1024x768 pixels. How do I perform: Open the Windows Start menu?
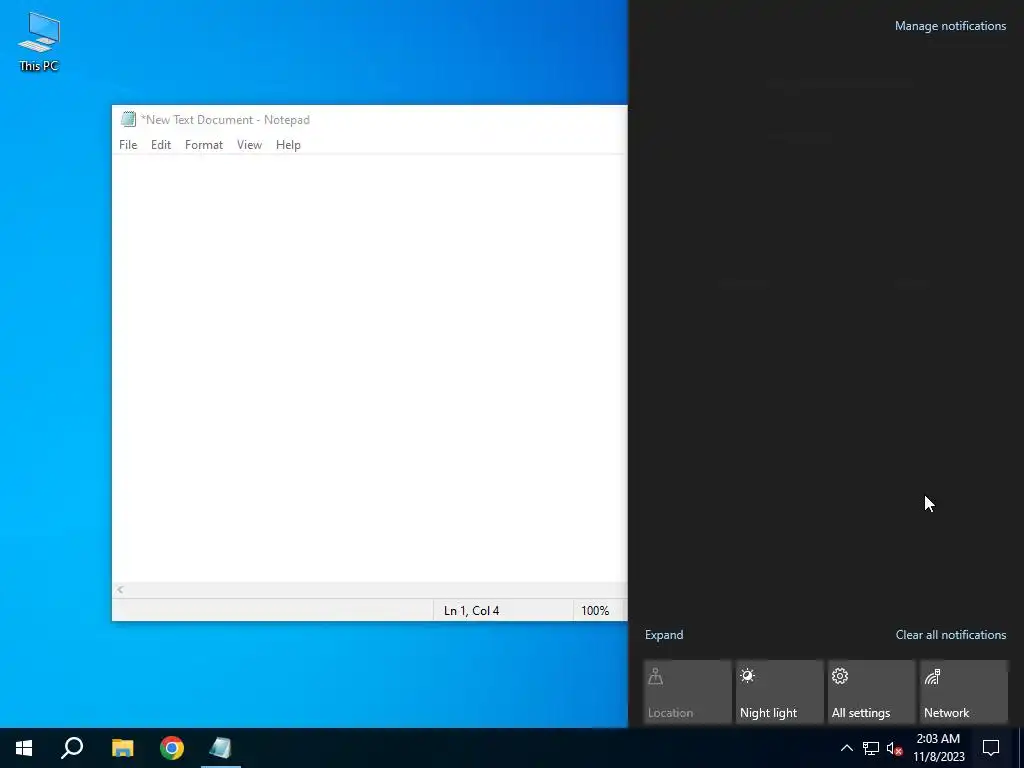pos(24,748)
